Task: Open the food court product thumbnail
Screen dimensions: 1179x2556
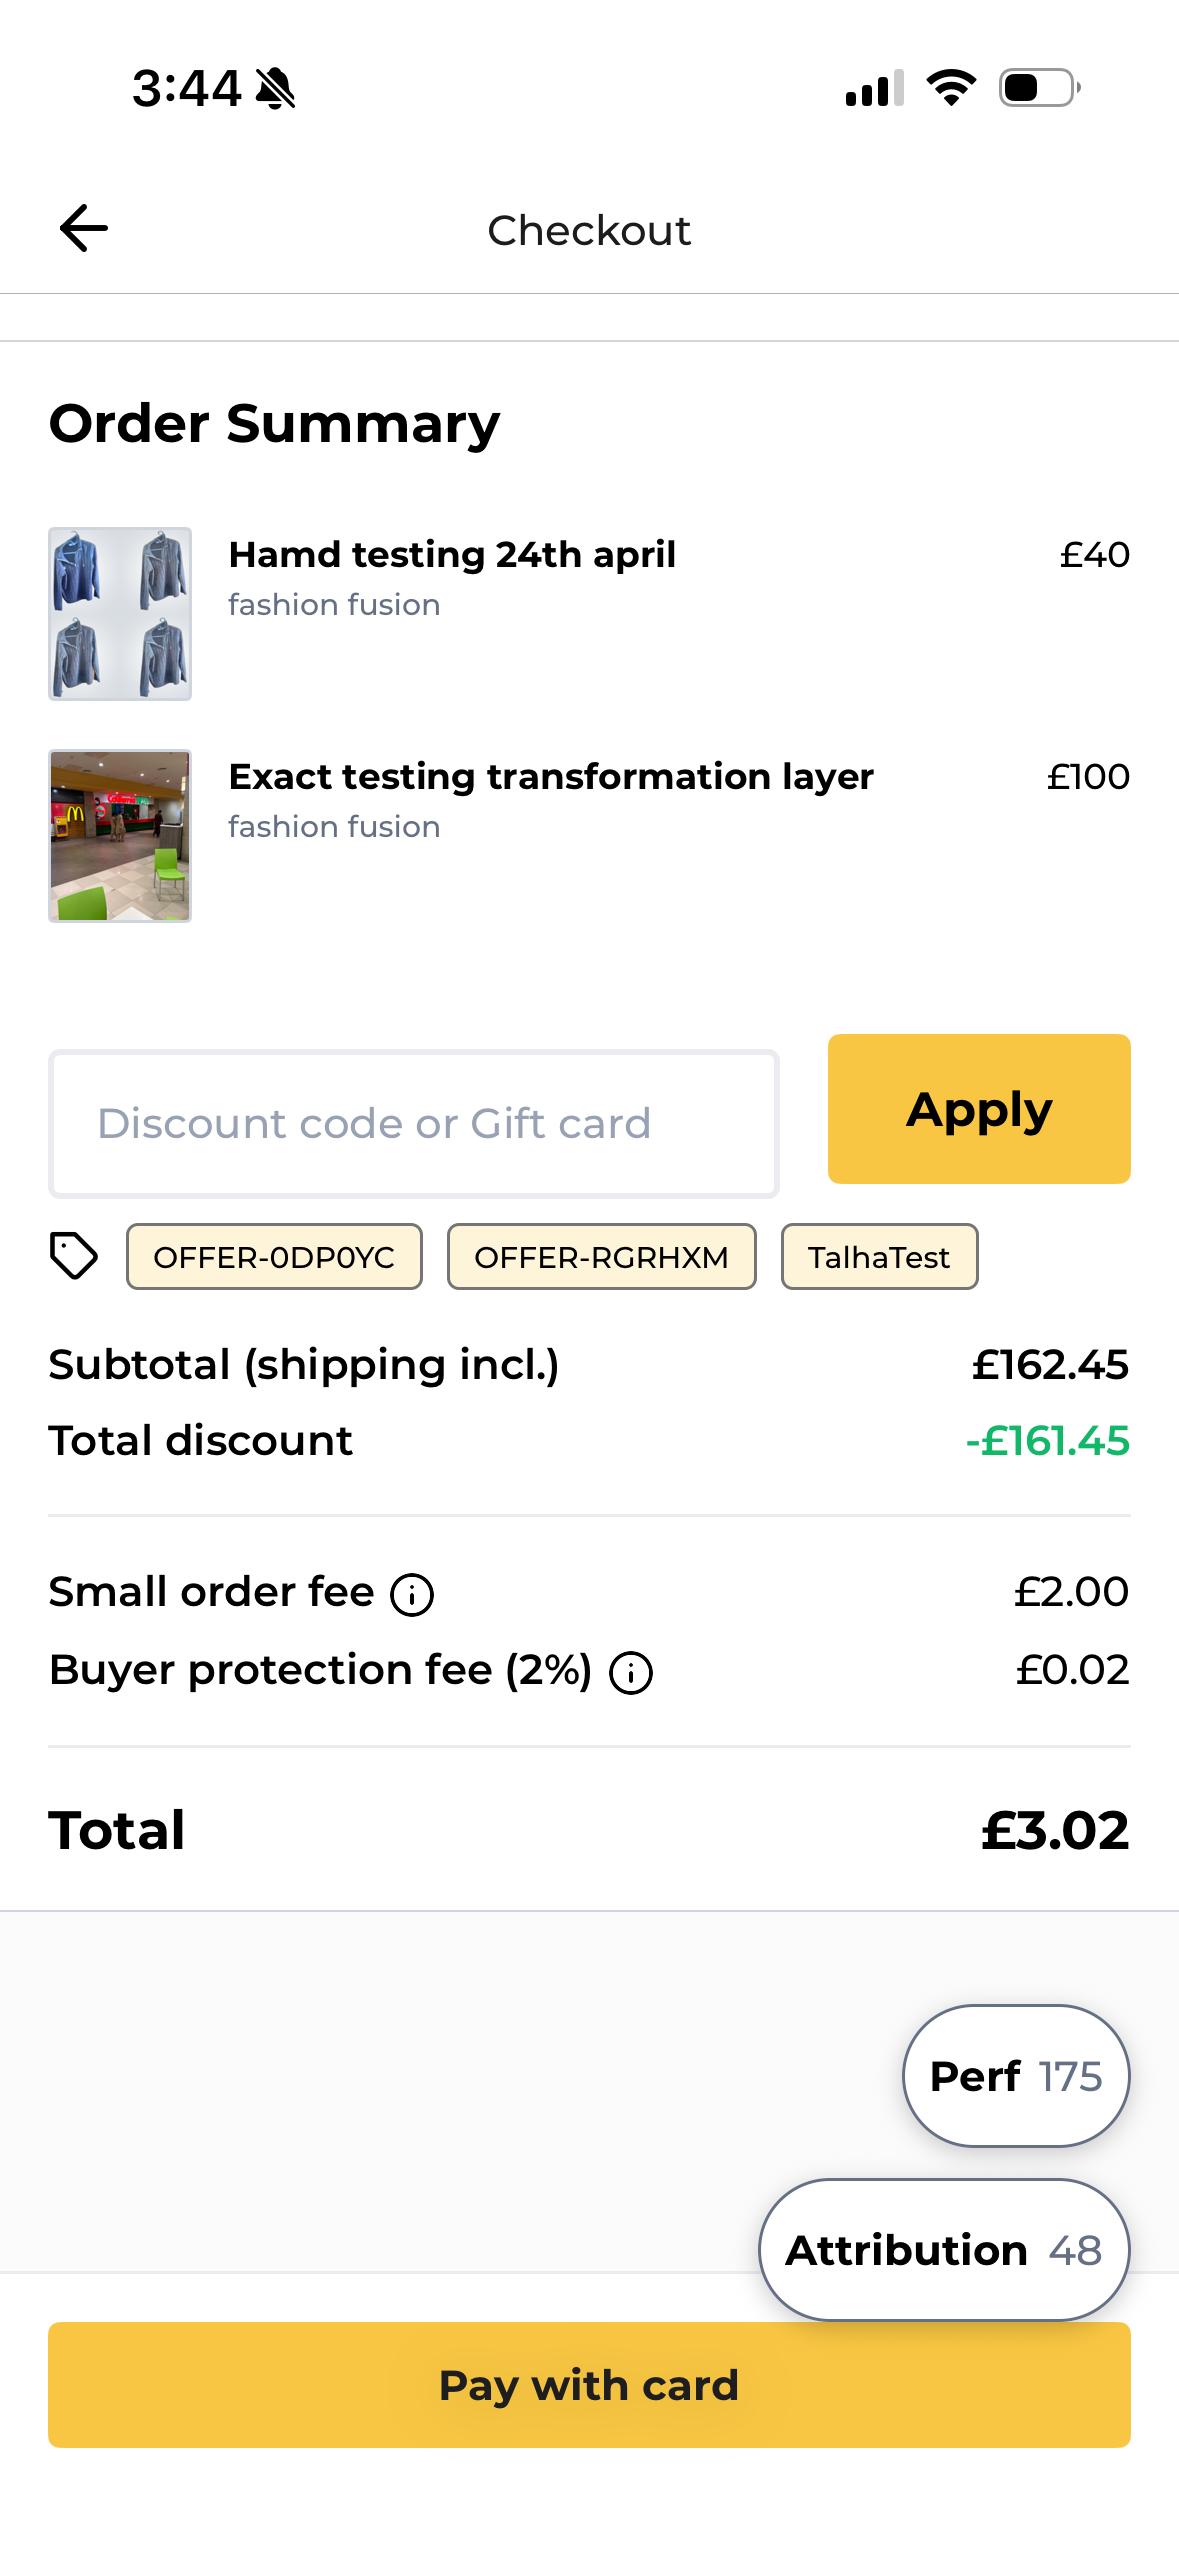Action: [120, 836]
